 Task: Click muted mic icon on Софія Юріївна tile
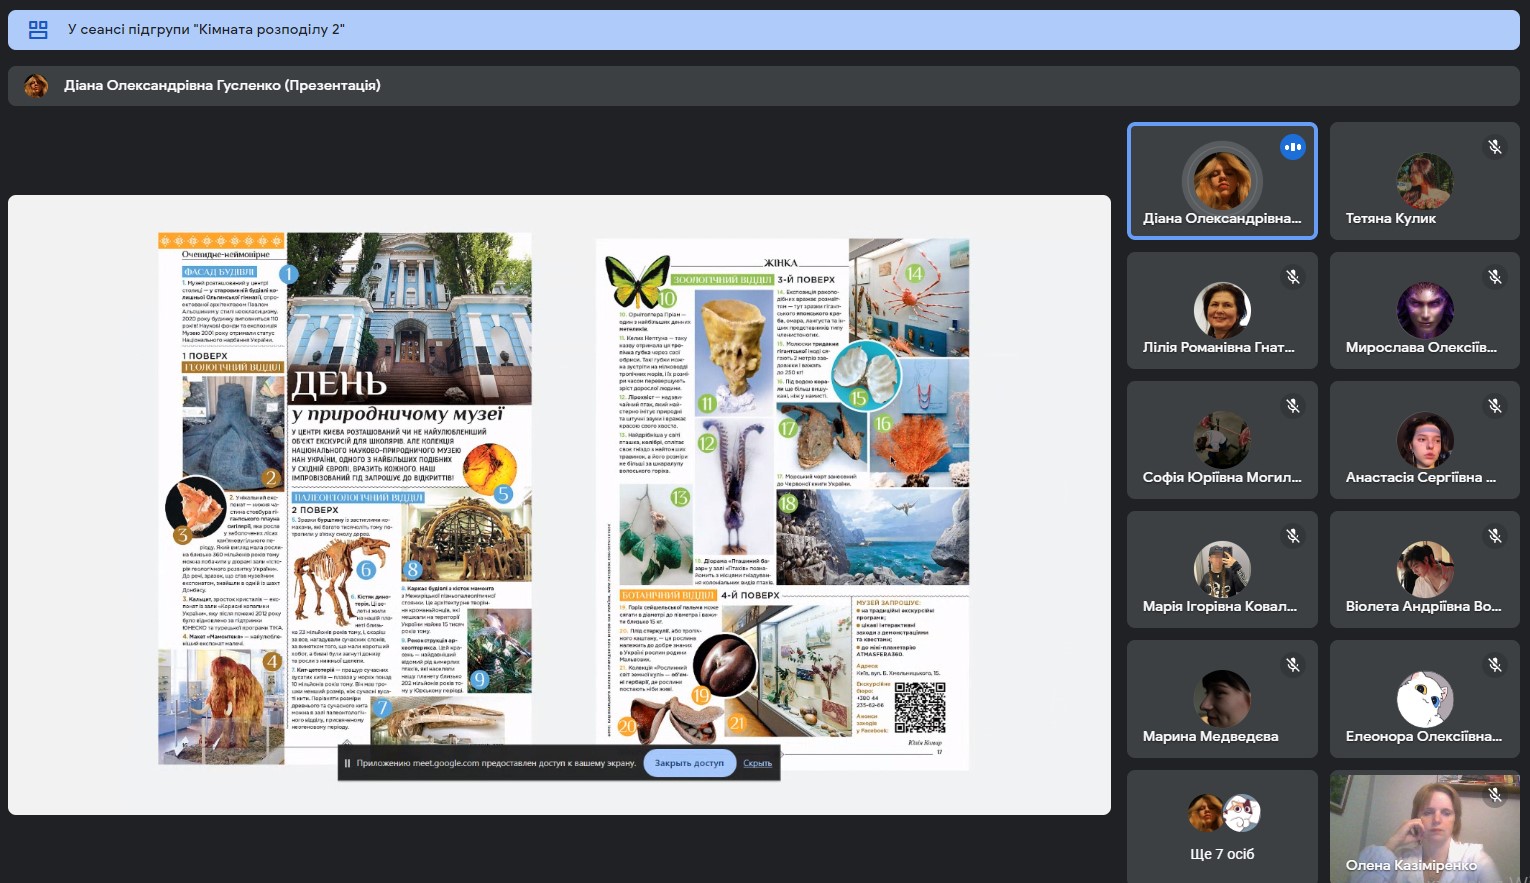coord(1292,406)
